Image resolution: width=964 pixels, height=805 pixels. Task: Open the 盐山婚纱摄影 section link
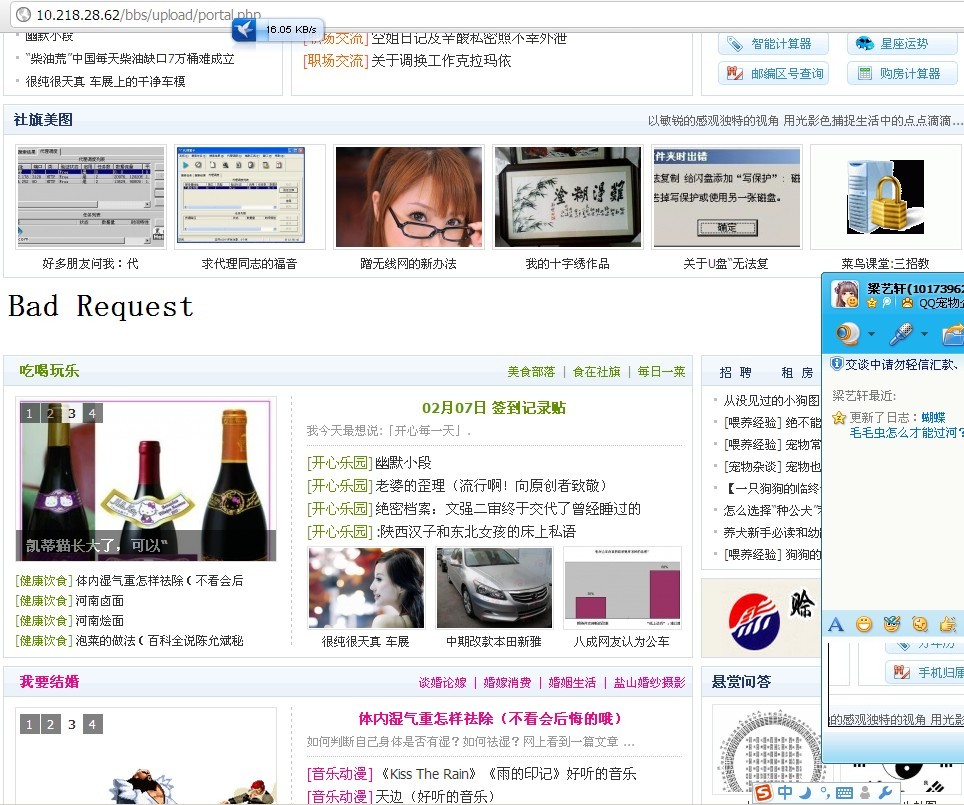[649, 683]
